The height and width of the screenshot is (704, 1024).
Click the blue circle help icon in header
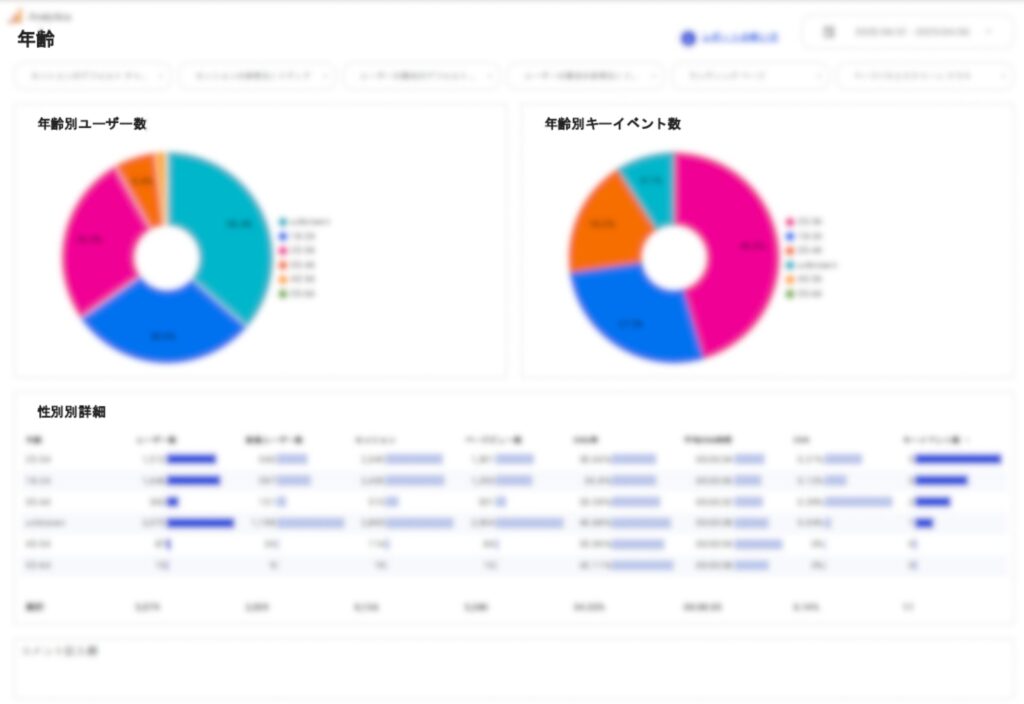coord(688,38)
